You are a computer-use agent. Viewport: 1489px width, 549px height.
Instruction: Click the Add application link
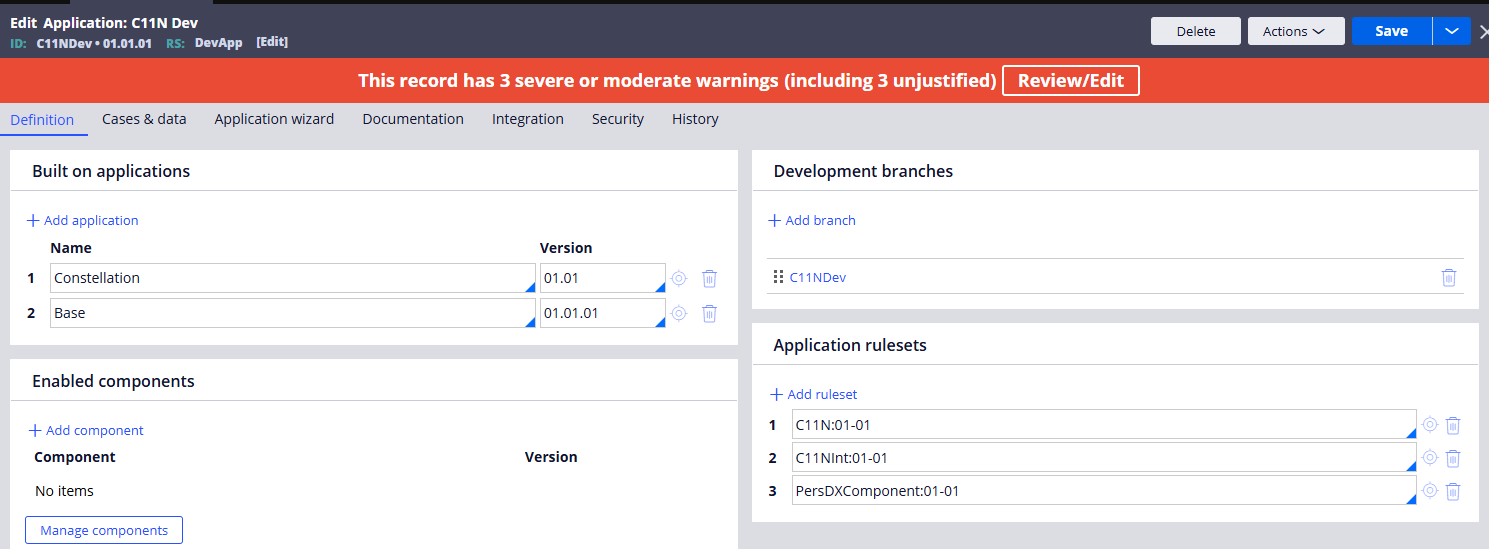pos(83,220)
